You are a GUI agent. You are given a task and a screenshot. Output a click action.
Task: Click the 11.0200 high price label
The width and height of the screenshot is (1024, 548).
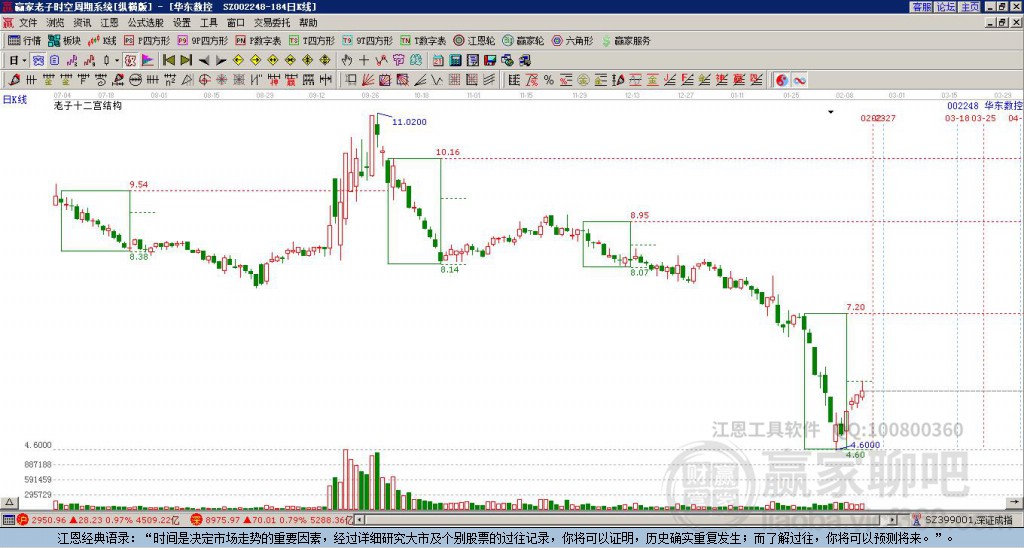point(409,122)
